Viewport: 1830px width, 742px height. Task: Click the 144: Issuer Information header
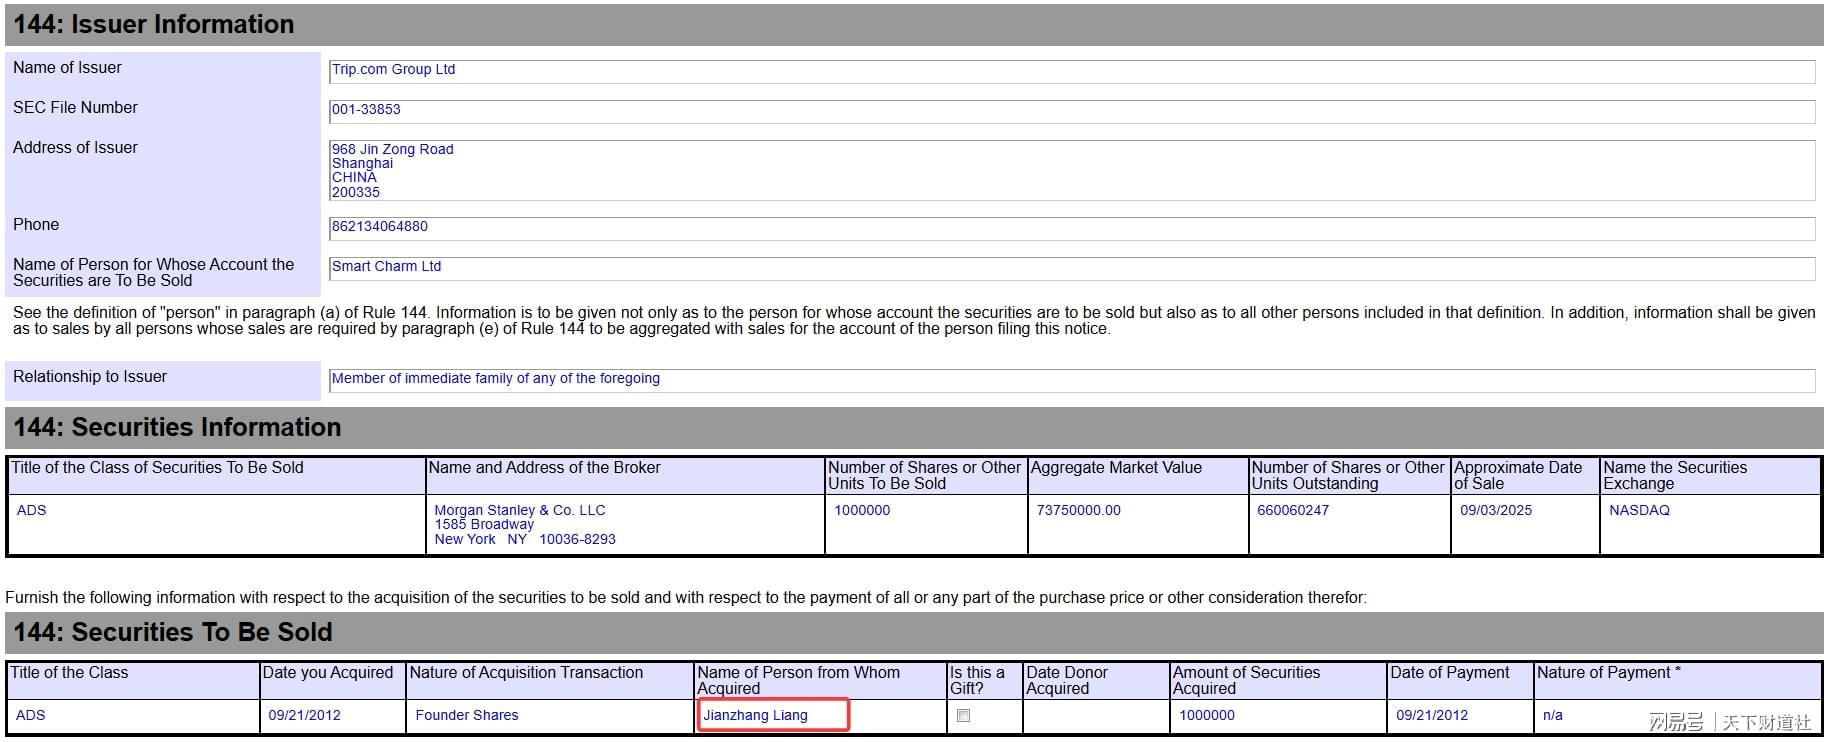pyautogui.click(x=154, y=25)
